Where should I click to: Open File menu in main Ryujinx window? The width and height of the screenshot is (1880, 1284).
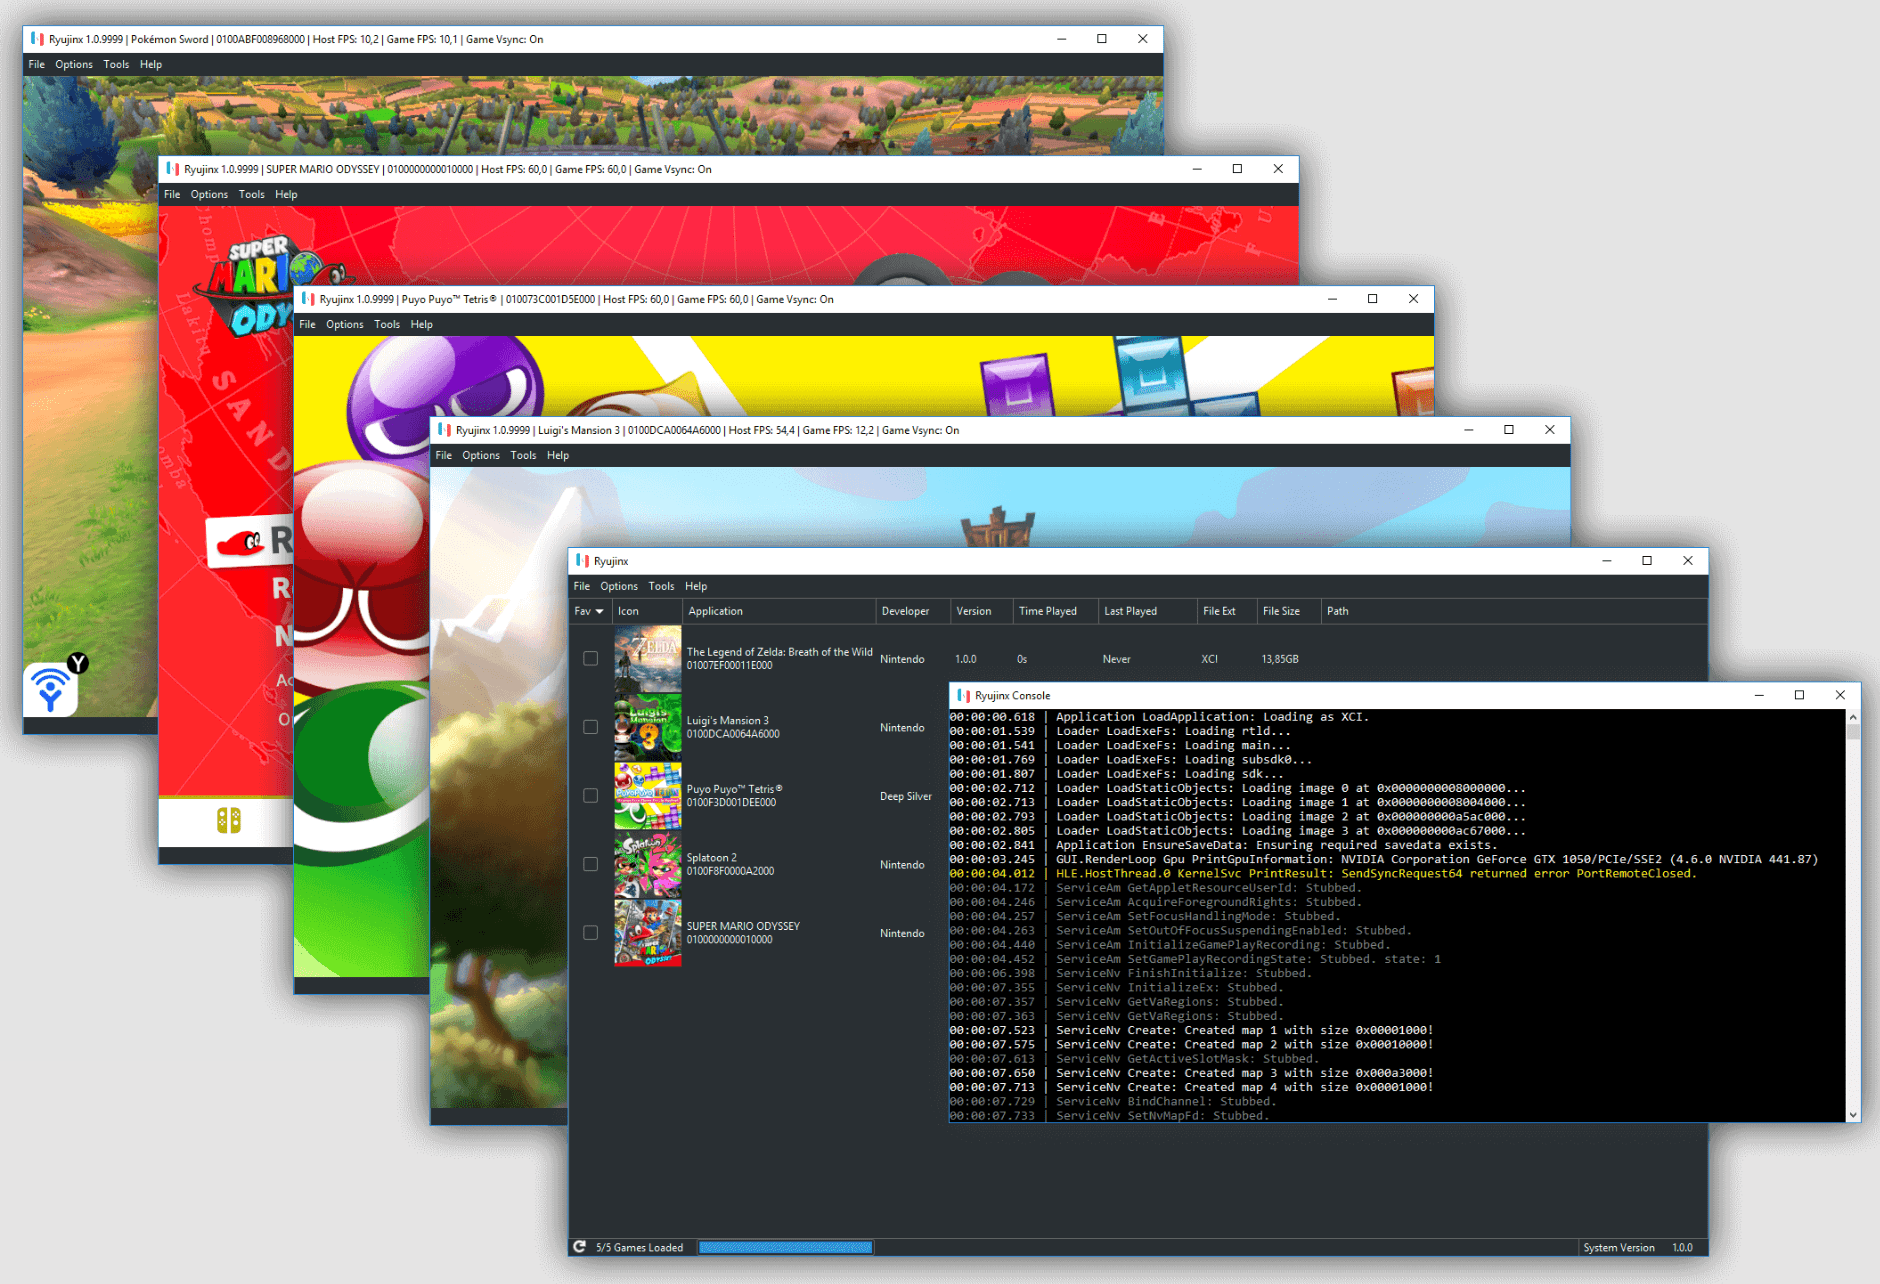pyautogui.click(x=582, y=586)
